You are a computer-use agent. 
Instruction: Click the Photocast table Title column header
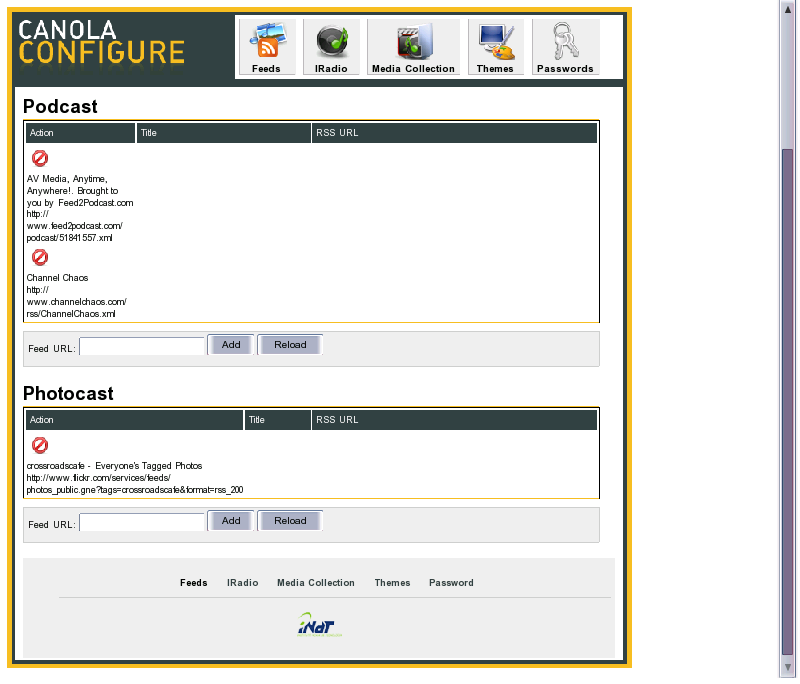tap(278, 420)
